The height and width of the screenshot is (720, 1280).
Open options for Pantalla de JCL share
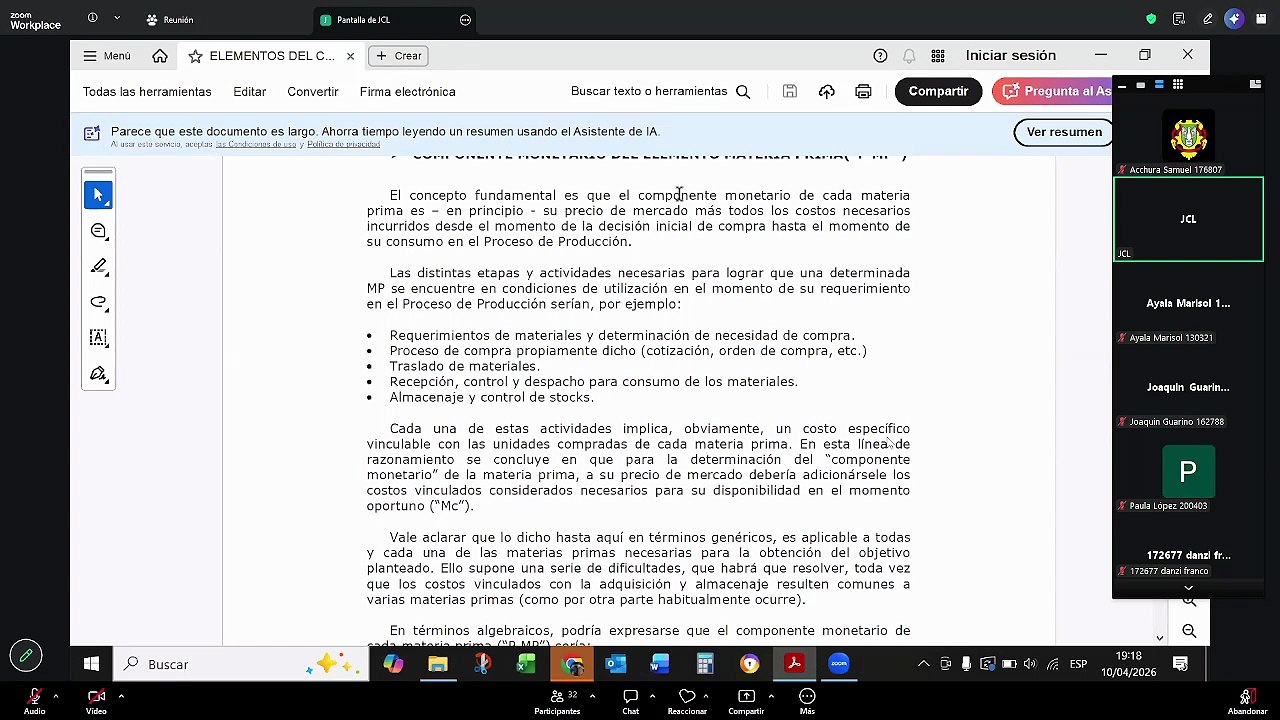(x=465, y=20)
